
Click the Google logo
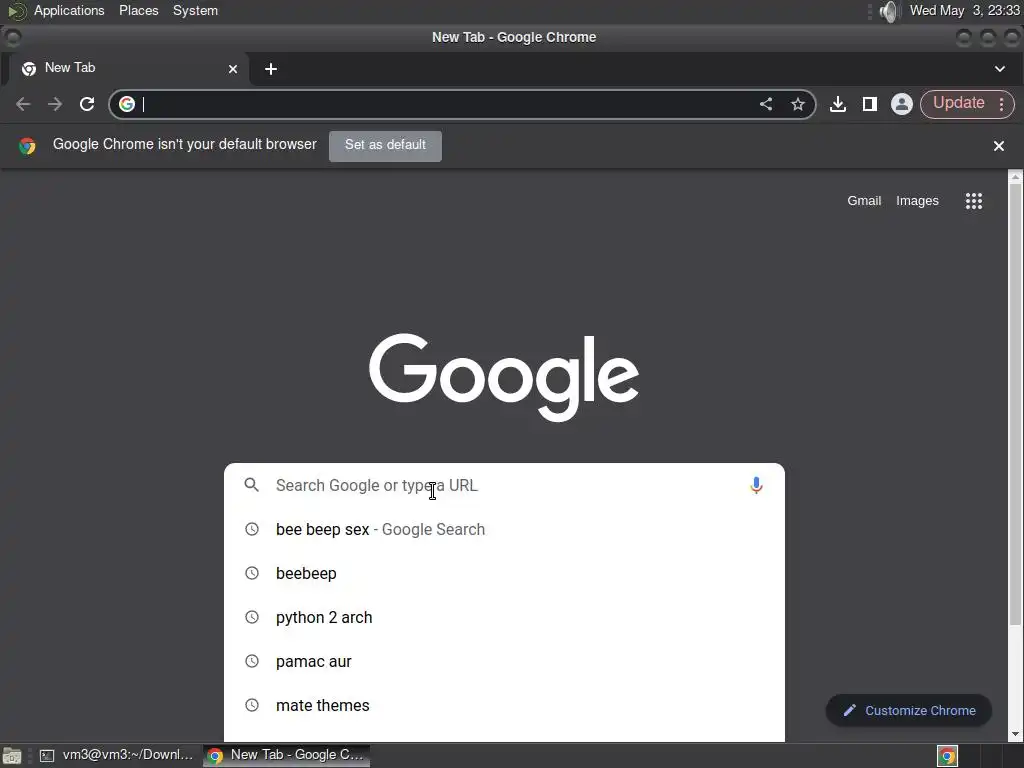pyautogui.click(x=504, y=377)
